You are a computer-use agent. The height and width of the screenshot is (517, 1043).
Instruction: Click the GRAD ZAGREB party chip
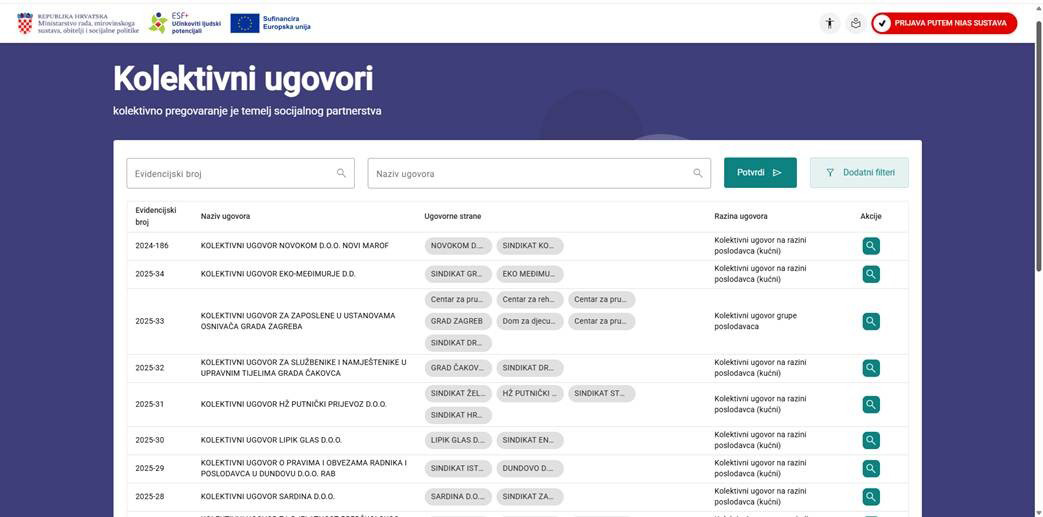pyautogui.click(x=457, y=321)
